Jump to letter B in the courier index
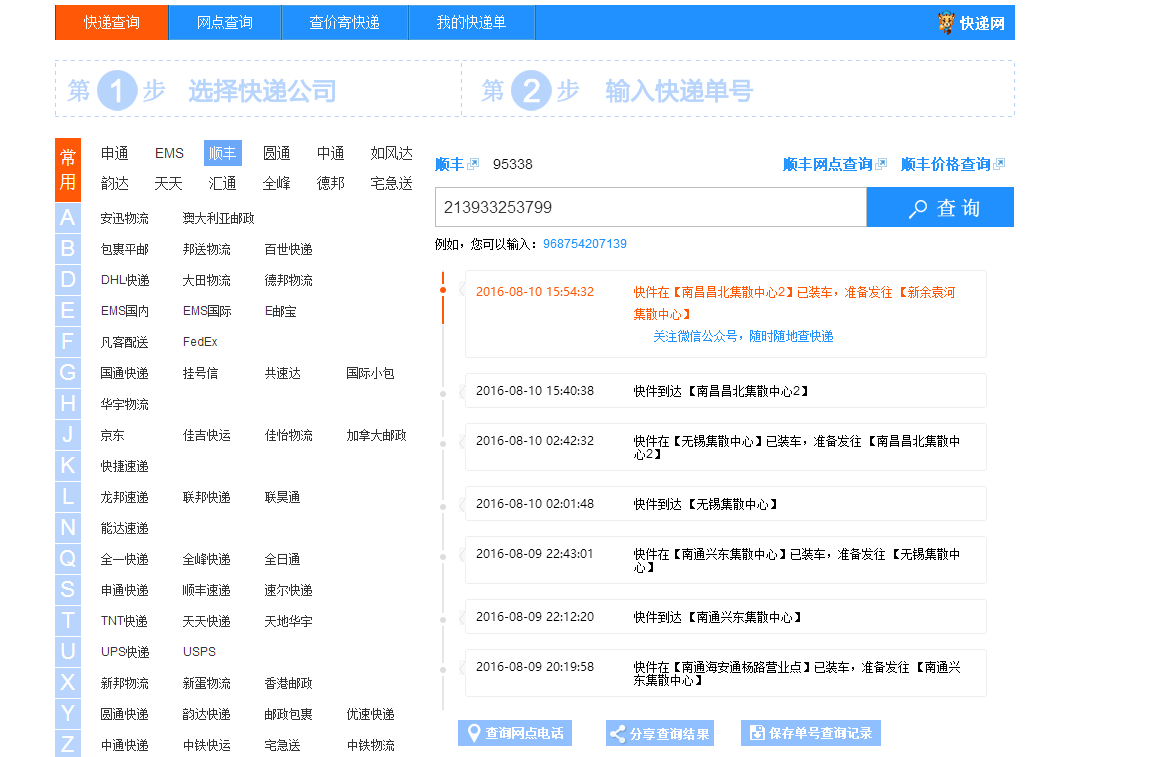The image size is (1167, 757). [x=68, y=249]
